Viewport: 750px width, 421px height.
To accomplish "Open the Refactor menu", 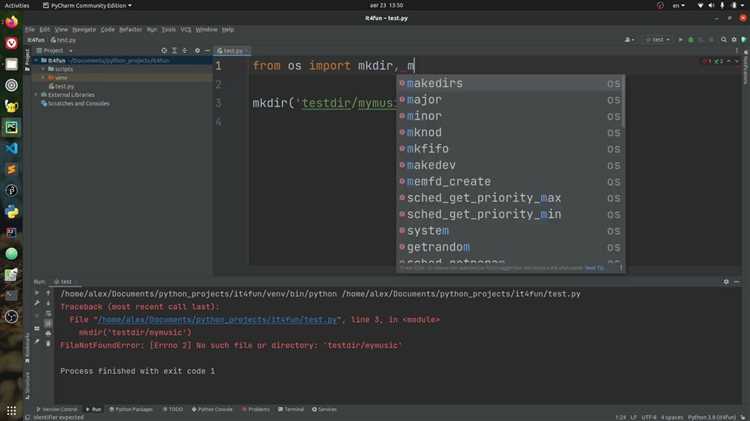I will click(131, 29).
